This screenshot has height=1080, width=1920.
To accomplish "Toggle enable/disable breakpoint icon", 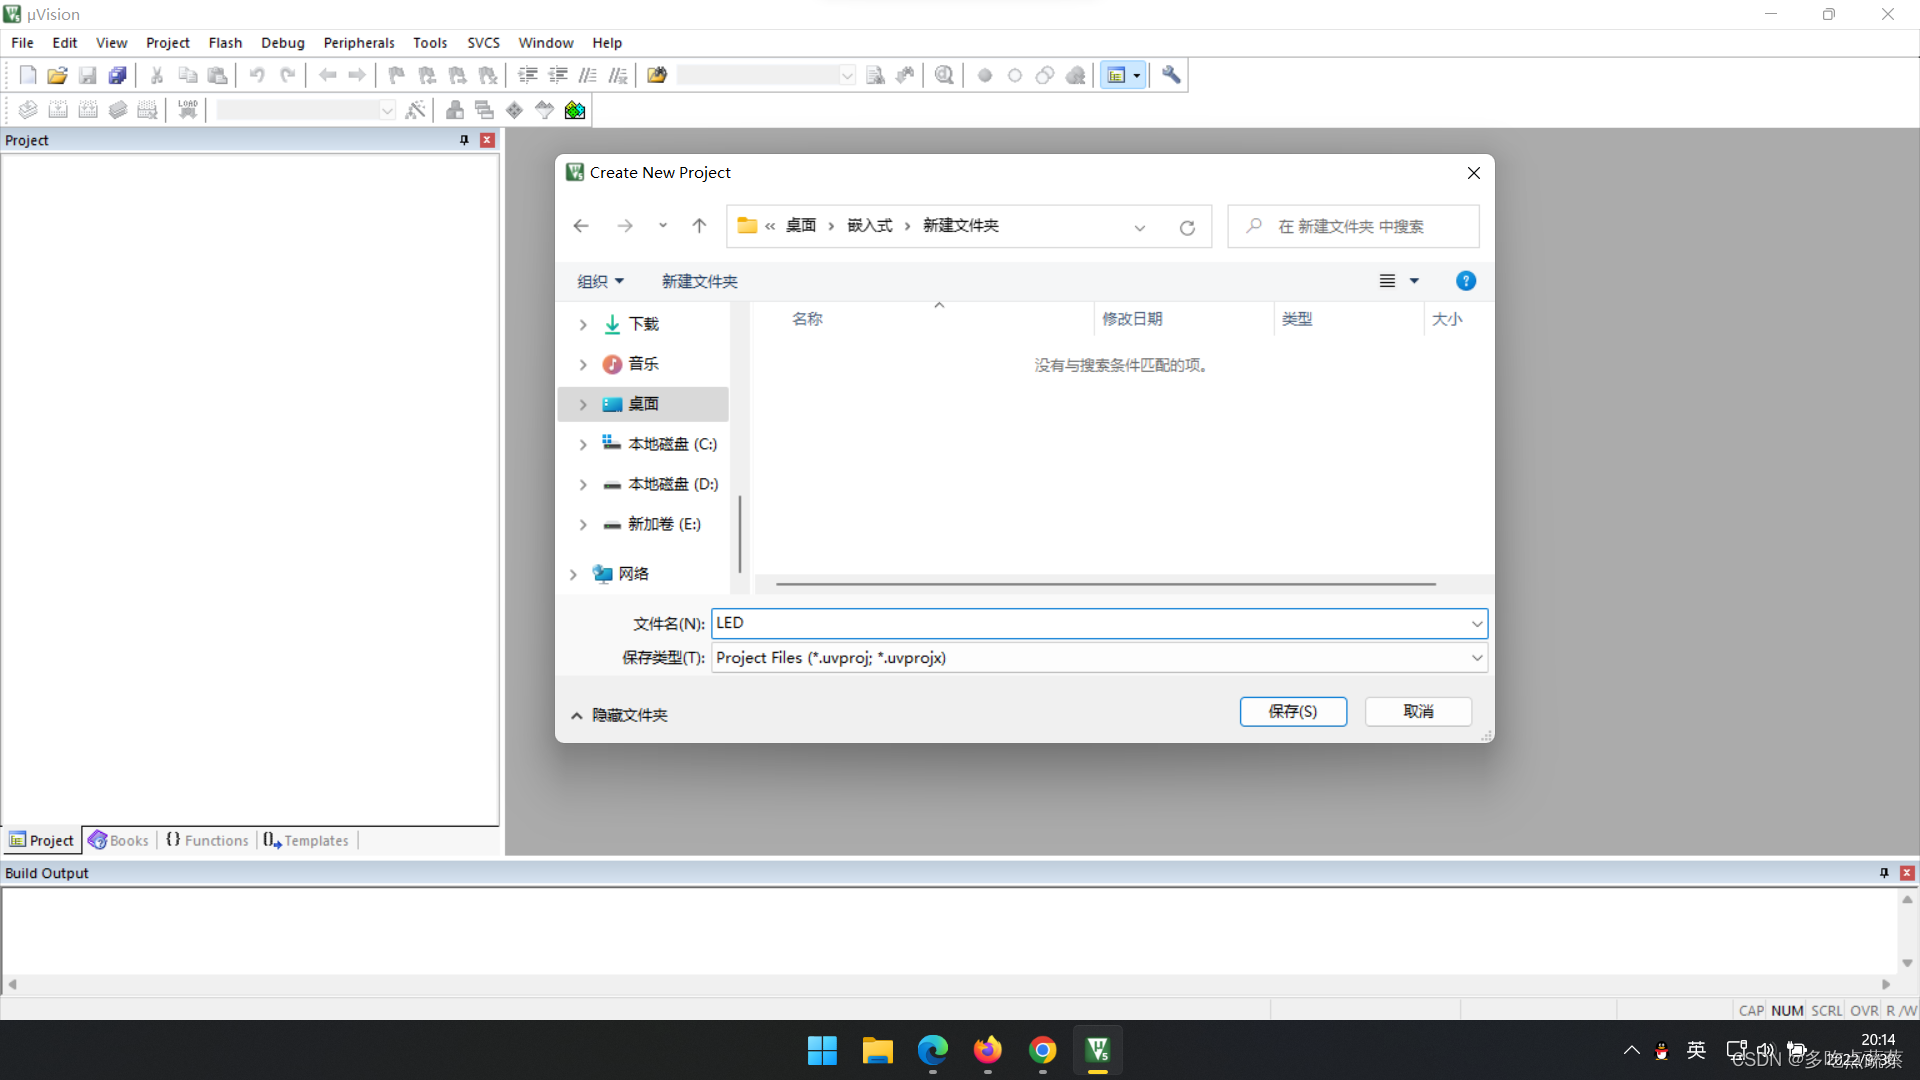I will point(1015,74).
